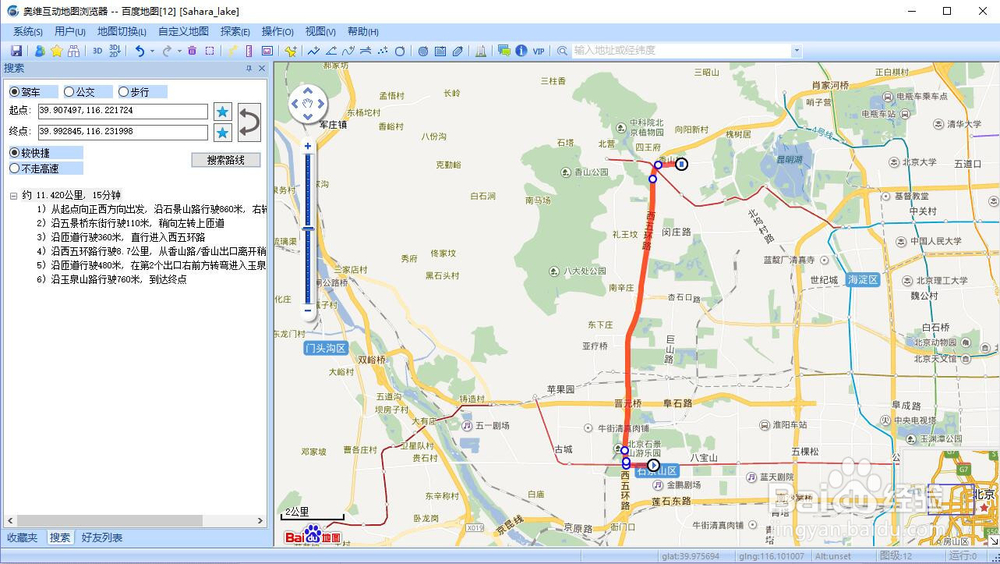The width and height of the screenshot is (1000, 564).
Task: Select route step 4 沿西五环路行驶8.7公里
Action: [x=151, y=251]
